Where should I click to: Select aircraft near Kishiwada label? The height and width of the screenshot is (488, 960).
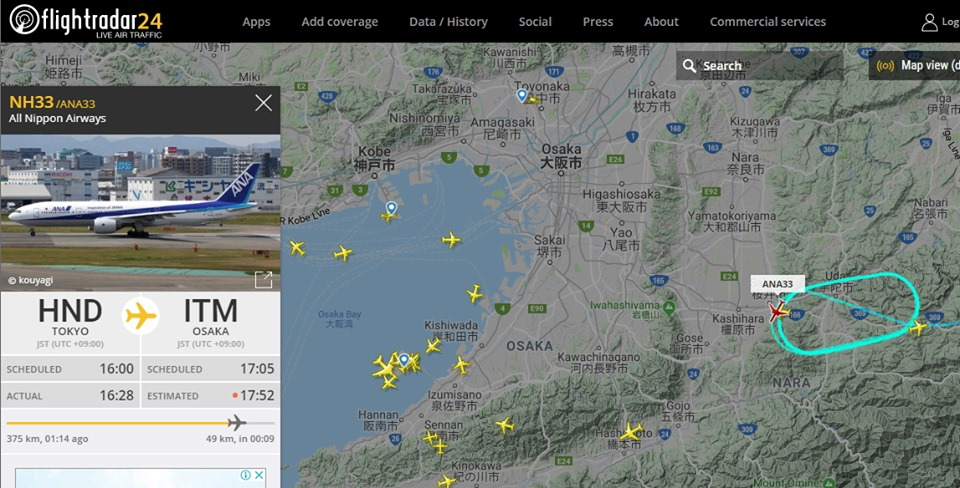click(x=433, y=346)
